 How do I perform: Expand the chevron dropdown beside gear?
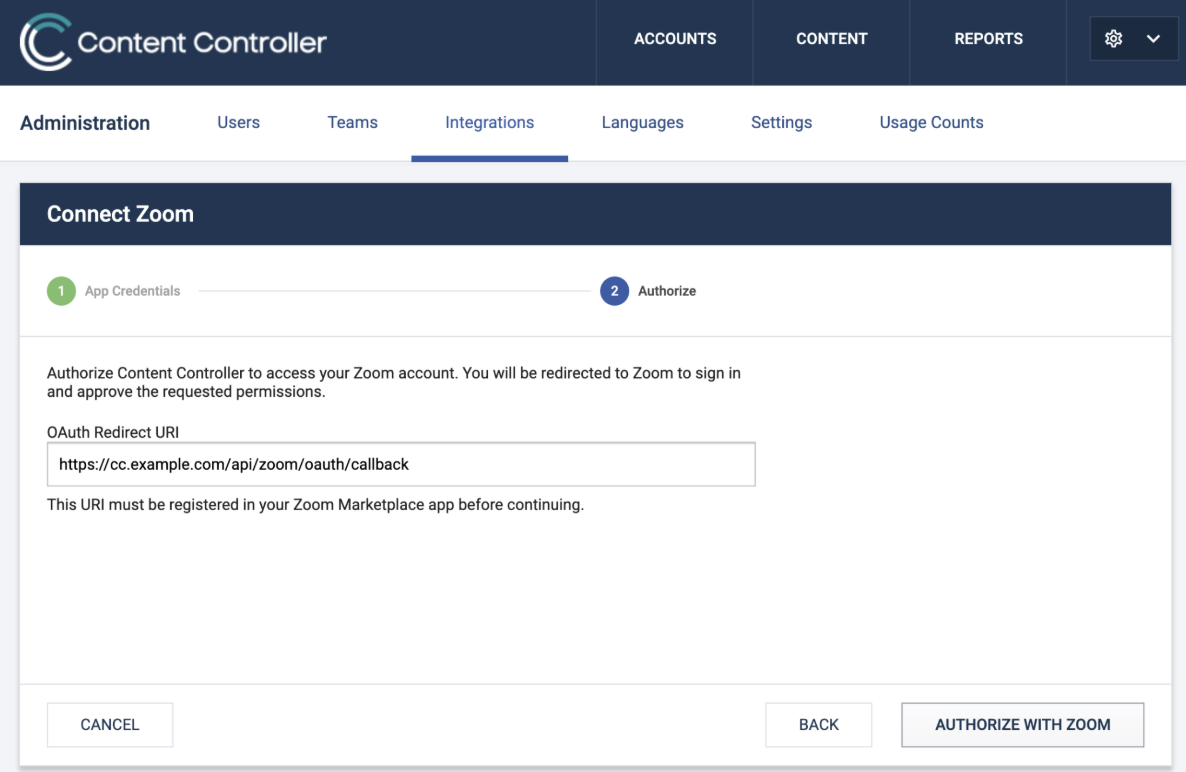pyautogui.click(x=1153, y=39)
